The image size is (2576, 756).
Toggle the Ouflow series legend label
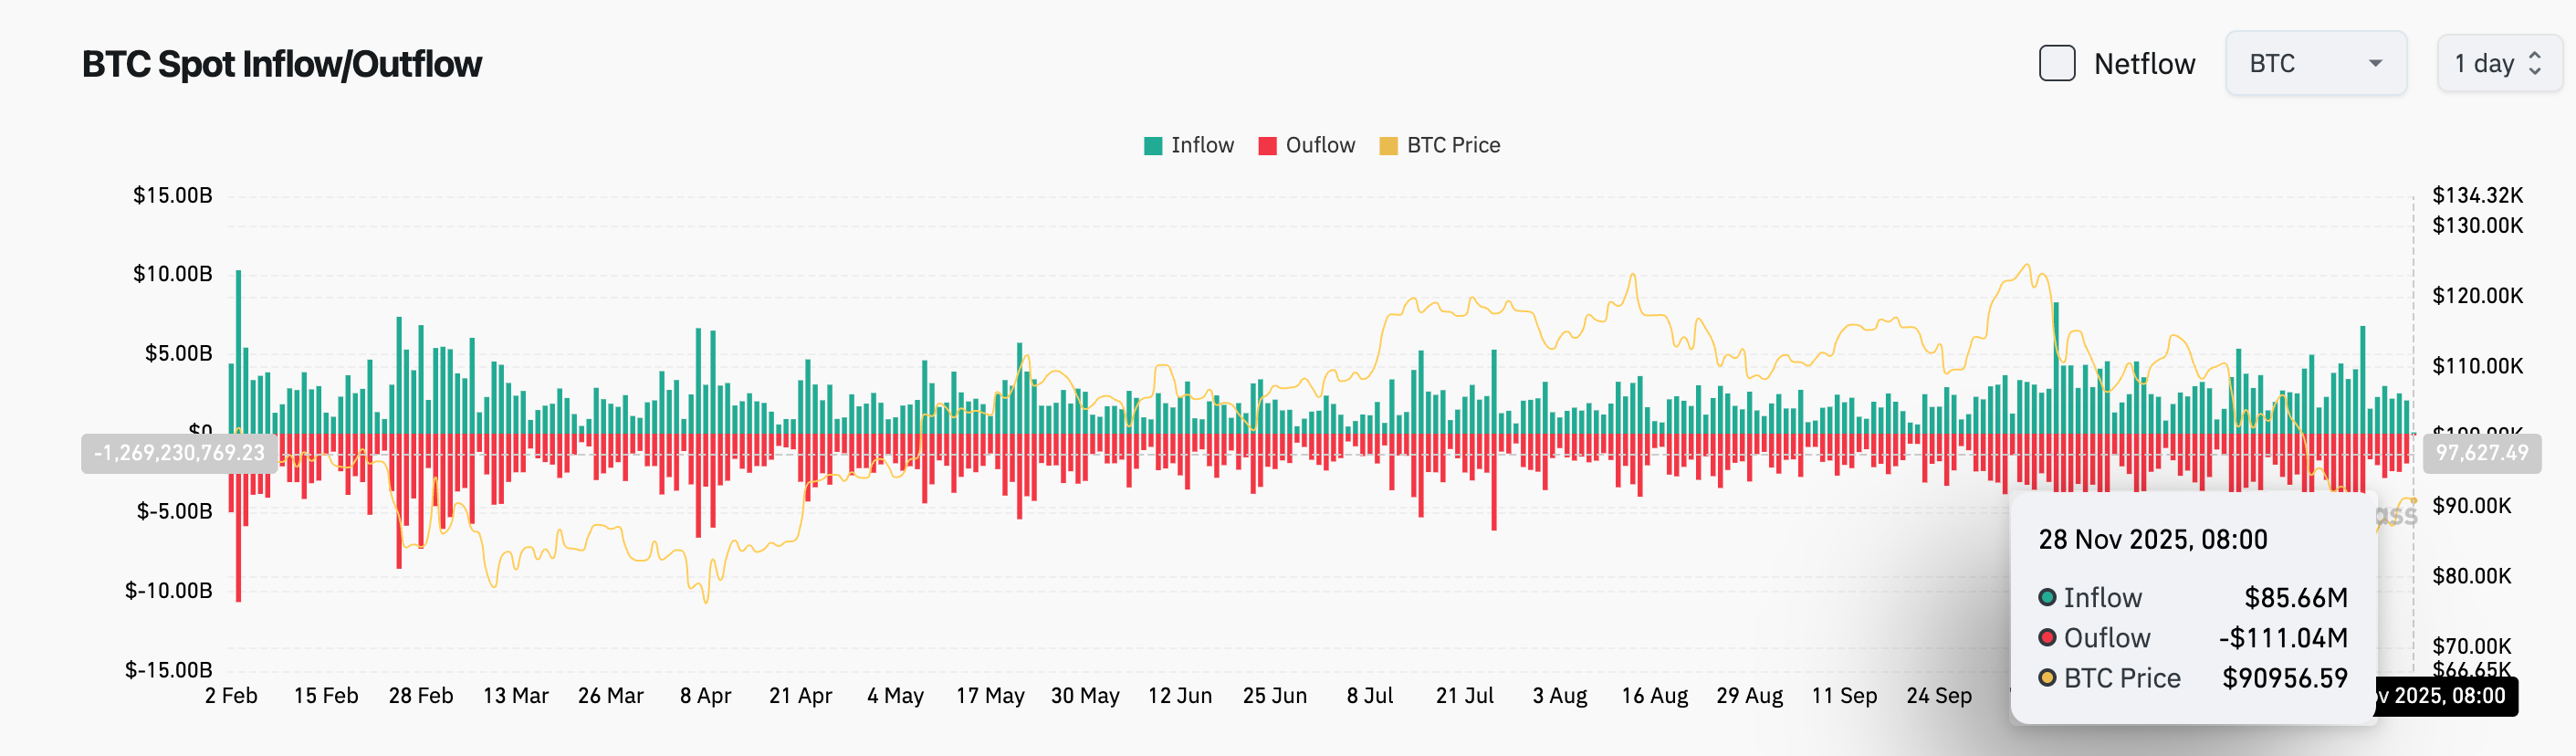1320,146
